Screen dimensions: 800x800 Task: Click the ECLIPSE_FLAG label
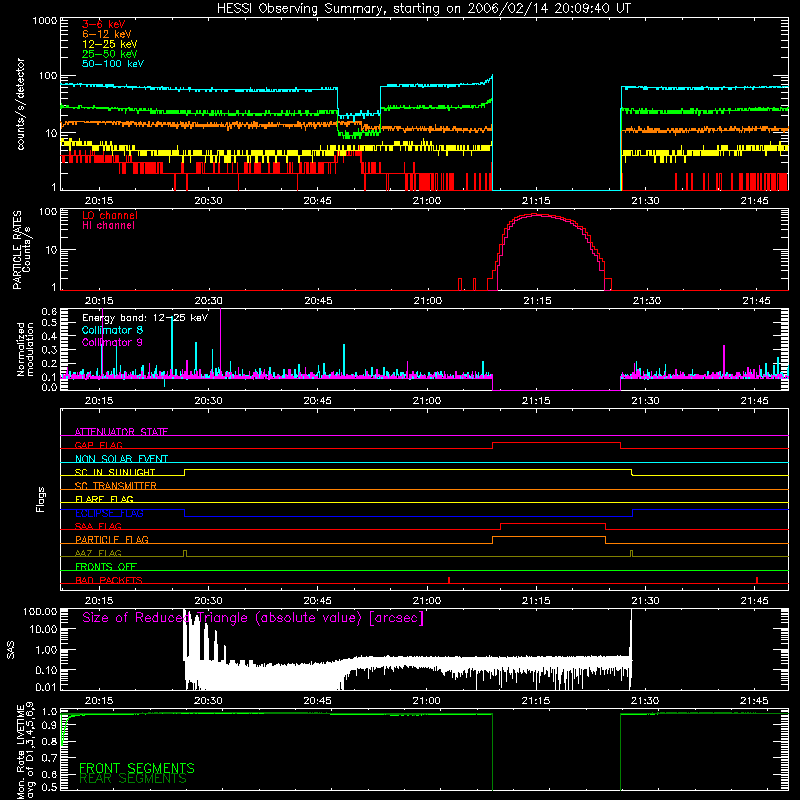click(109, 513)
